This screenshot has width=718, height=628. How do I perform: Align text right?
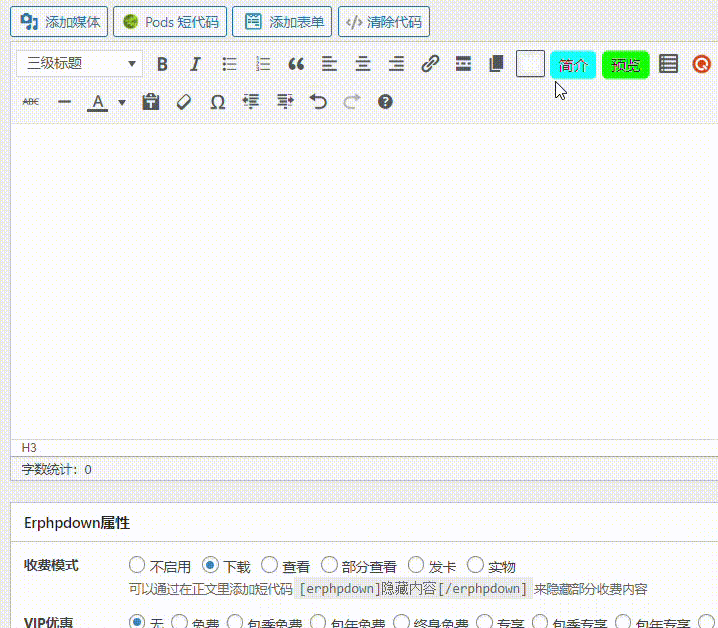coord(397,64)
